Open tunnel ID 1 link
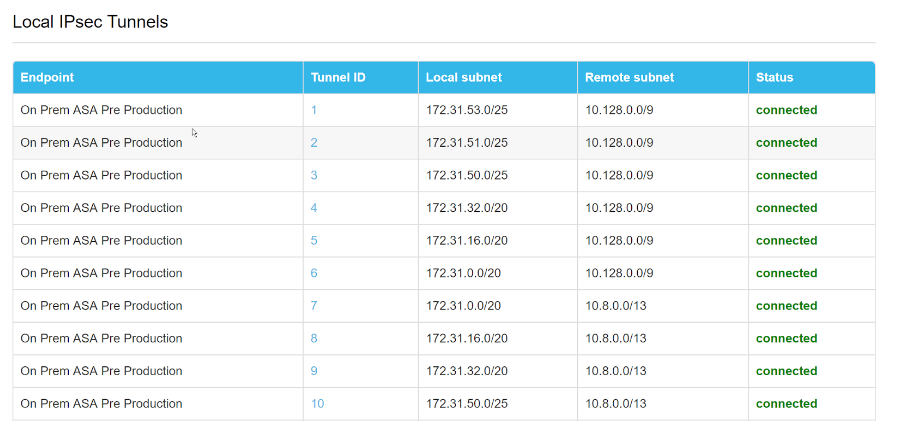The width and height of the screenshot is (900, 447). (x=314, y=110)
